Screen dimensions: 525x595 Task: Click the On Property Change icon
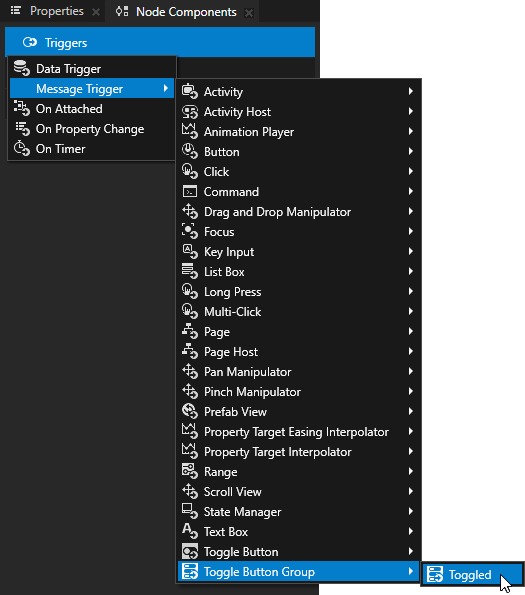pos(22,129)
